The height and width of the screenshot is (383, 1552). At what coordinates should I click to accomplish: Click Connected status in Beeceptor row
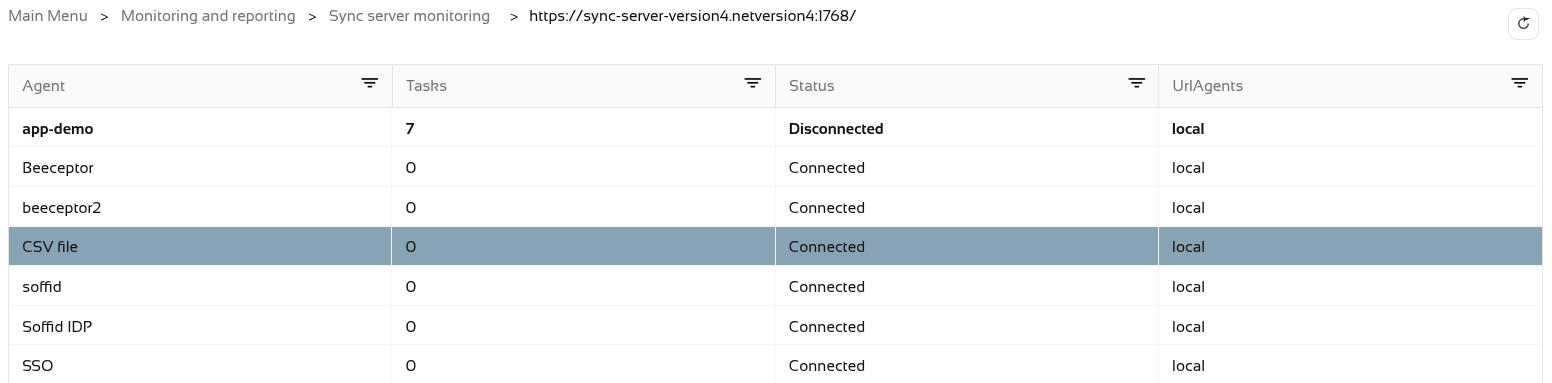point(827,168)
